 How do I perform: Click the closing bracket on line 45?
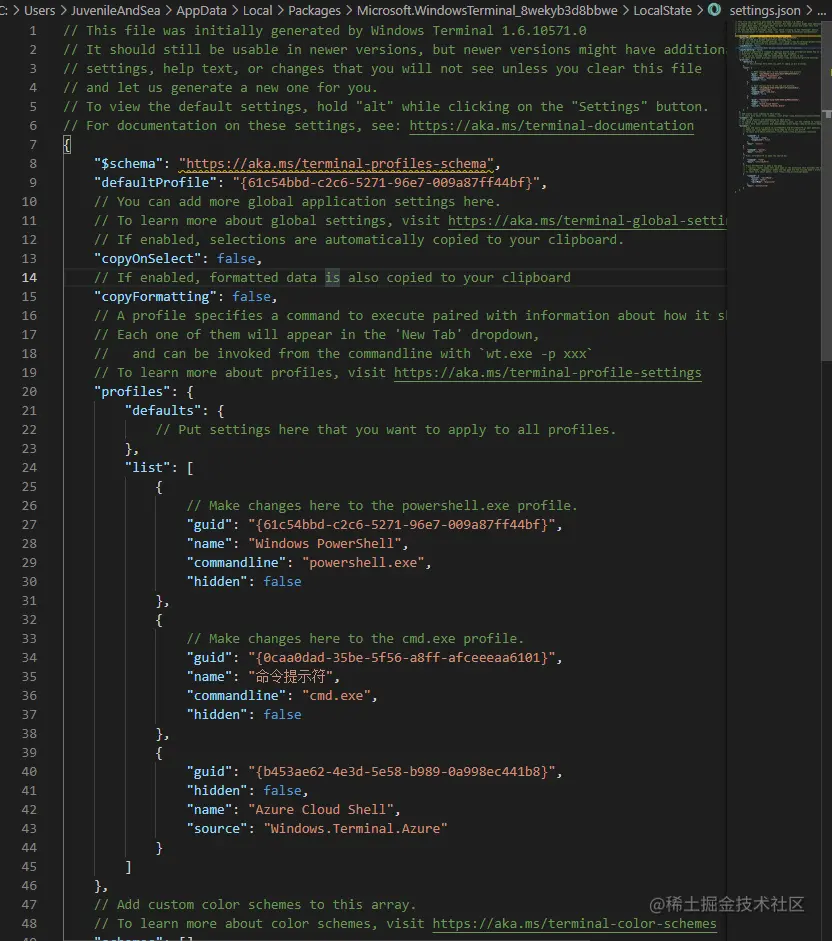pyautogui.click(x=128, y=866)
